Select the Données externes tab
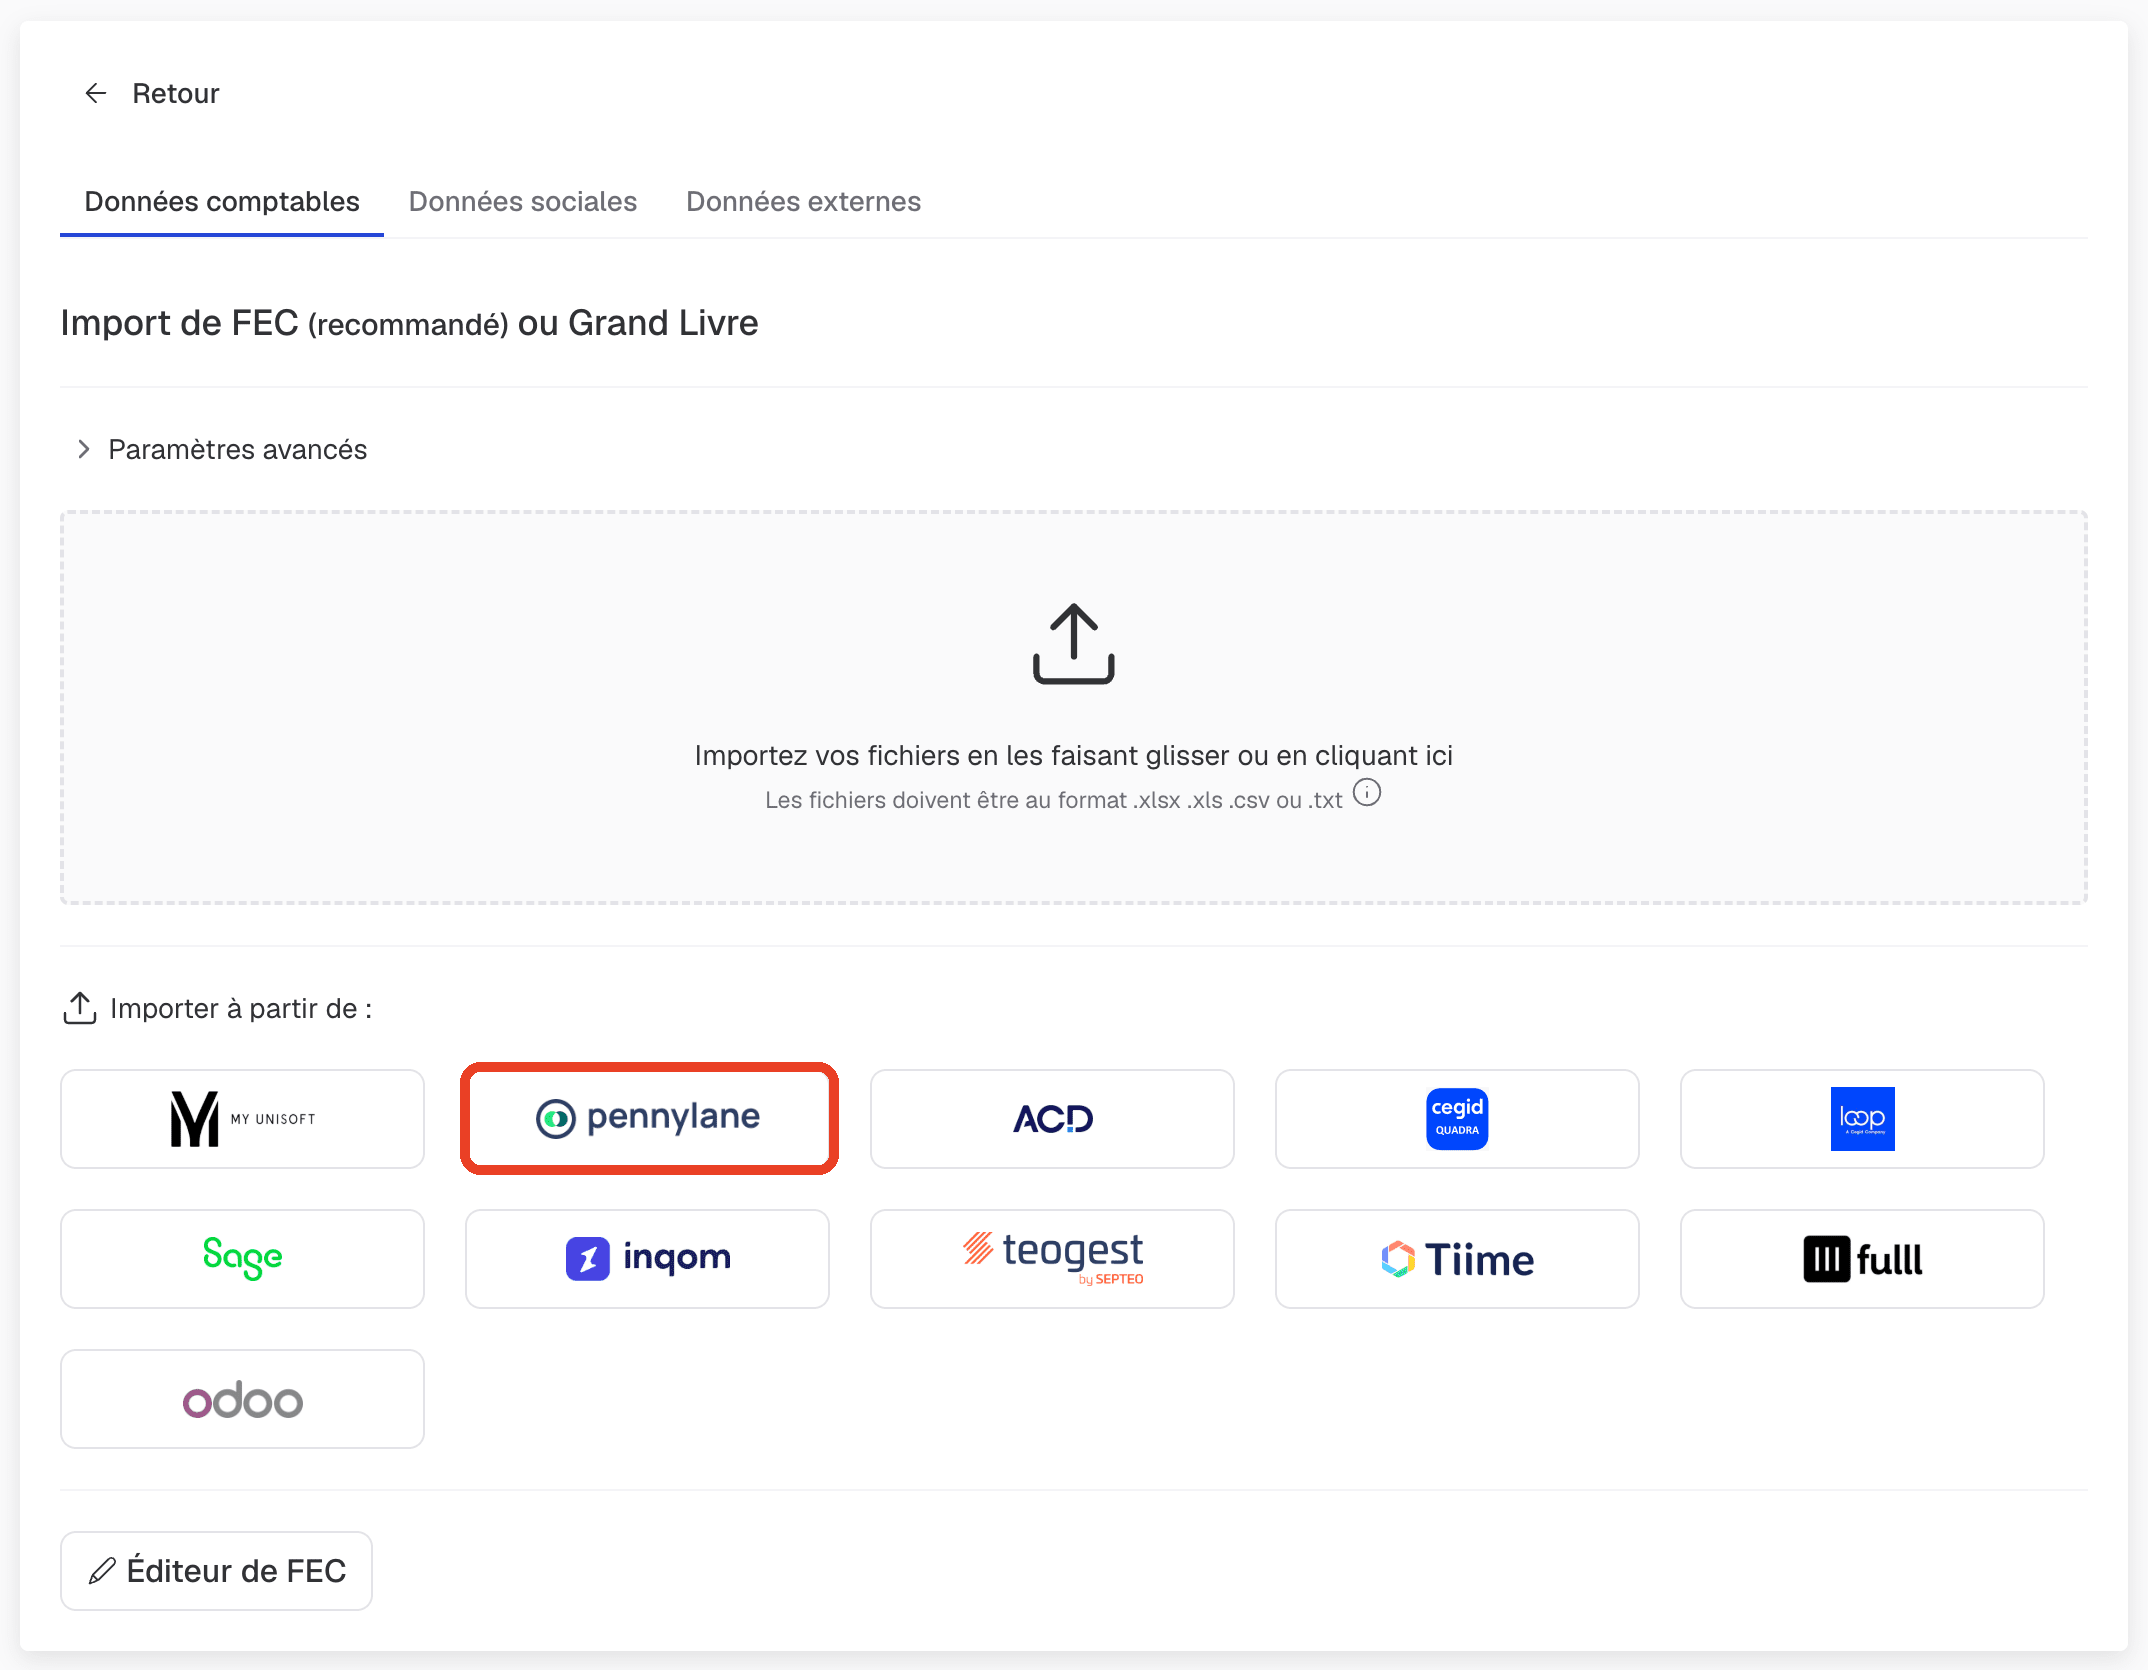The width and height of the screenshot is (2148, 1670). pos(803,201)
